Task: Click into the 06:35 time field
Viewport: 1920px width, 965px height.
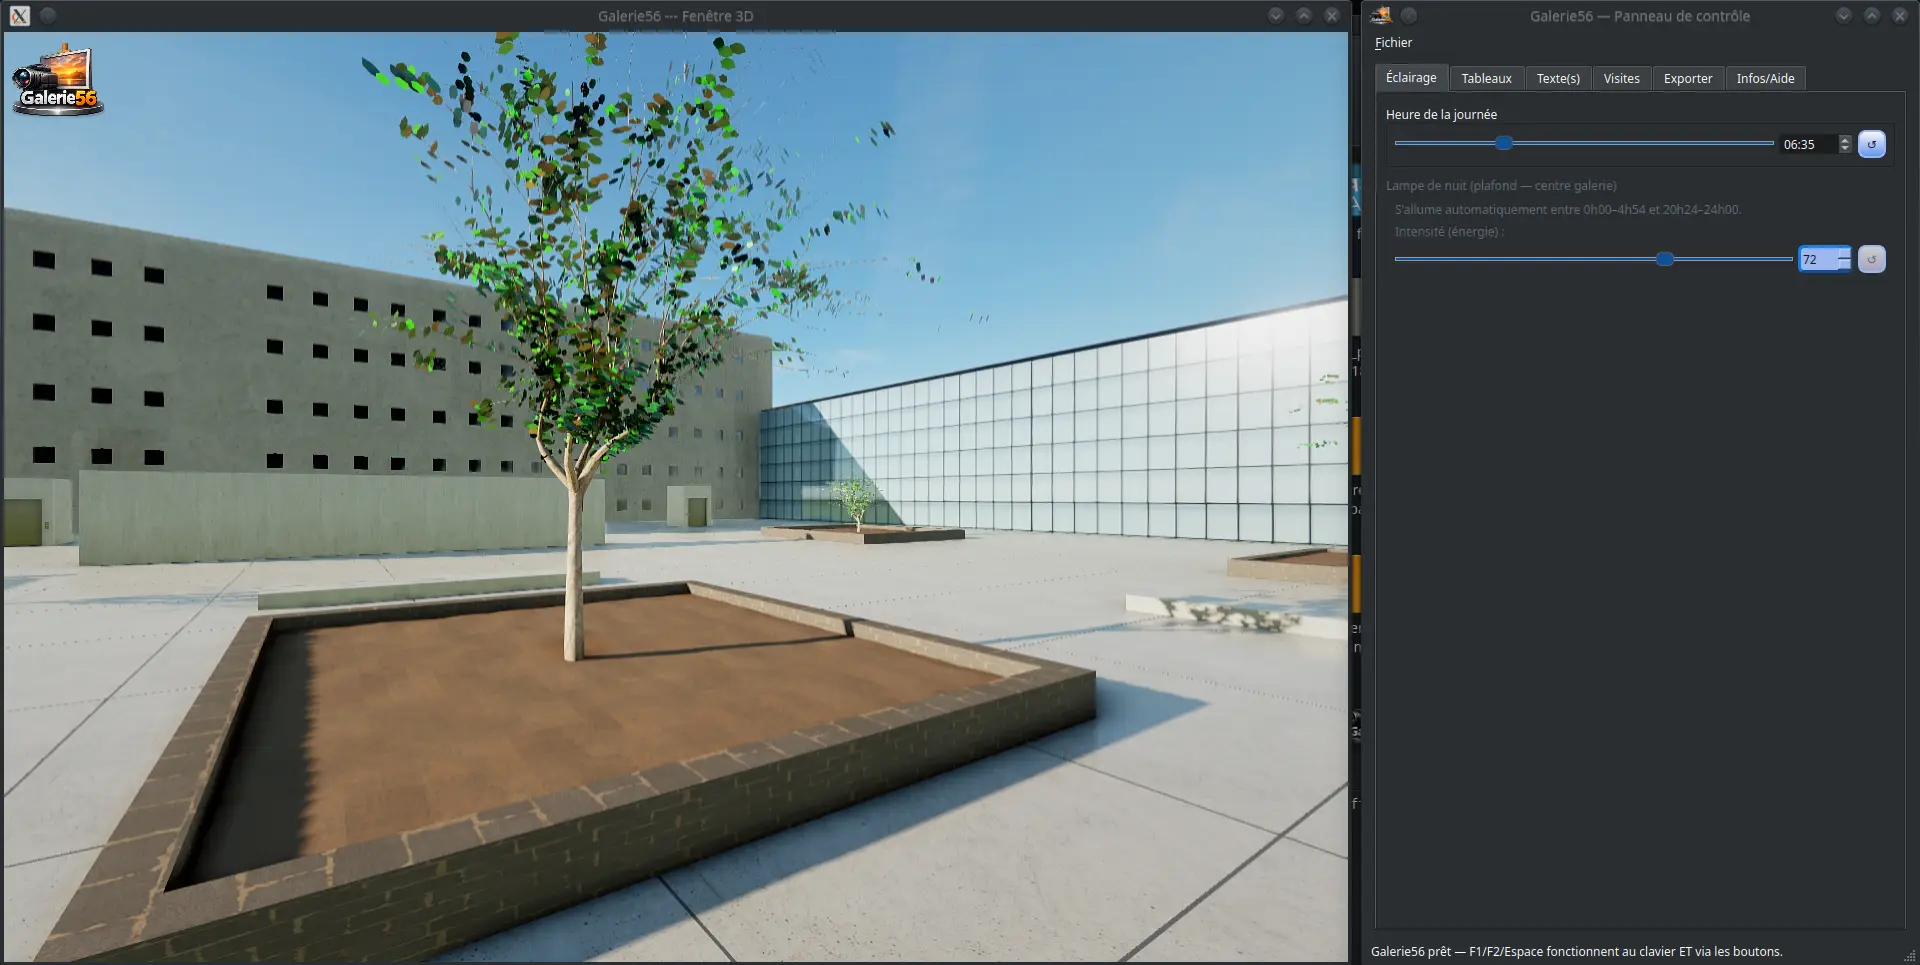Action: [x=1808, y=144]
